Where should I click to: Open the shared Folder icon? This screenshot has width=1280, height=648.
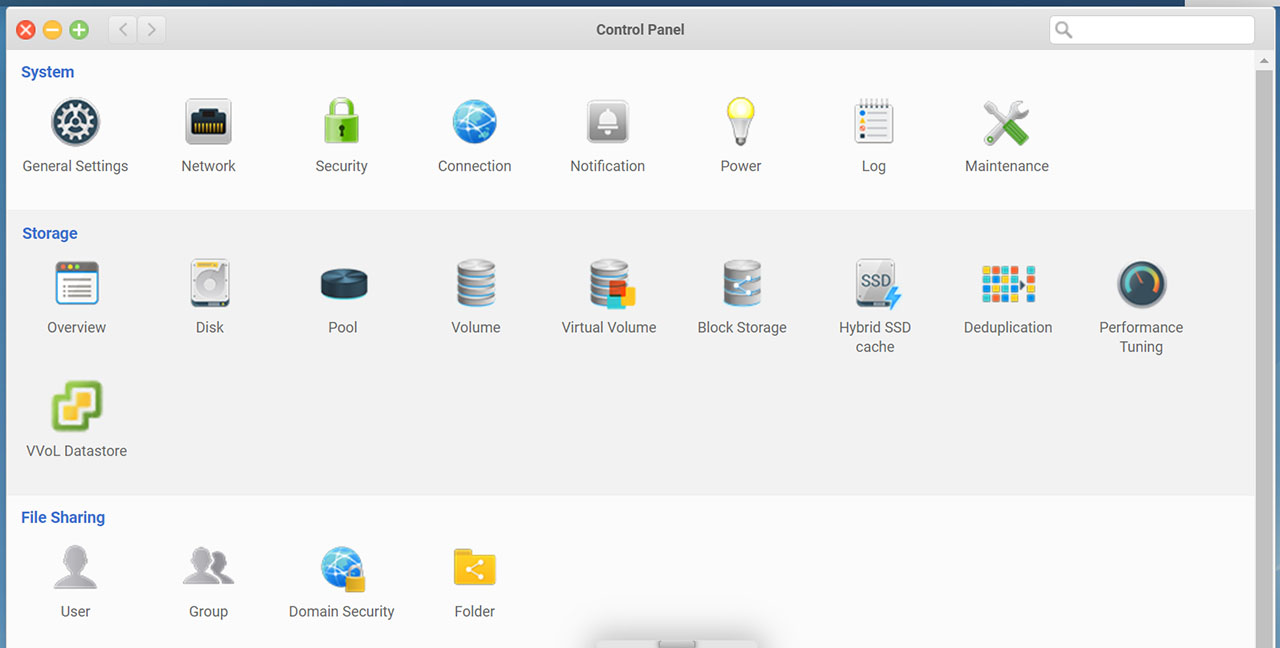pos(475,568)
